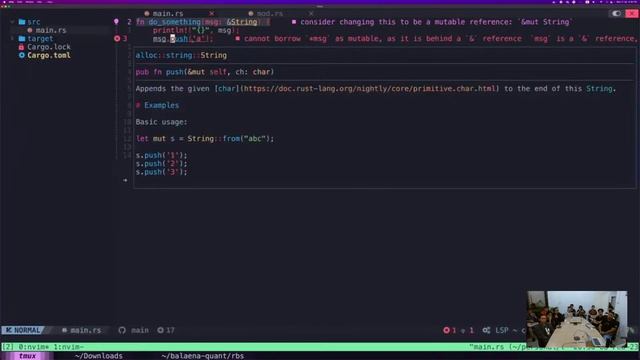Screen dimensions: 640x360
Task: Click the Cargo.lock lock icon
Action: click(x=22, y=47)
